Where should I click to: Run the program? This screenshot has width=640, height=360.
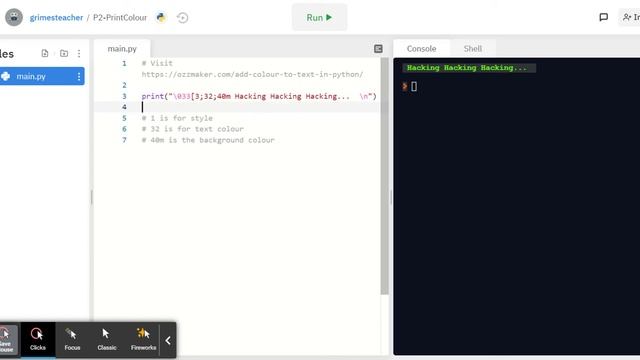[x=319, y=18]
